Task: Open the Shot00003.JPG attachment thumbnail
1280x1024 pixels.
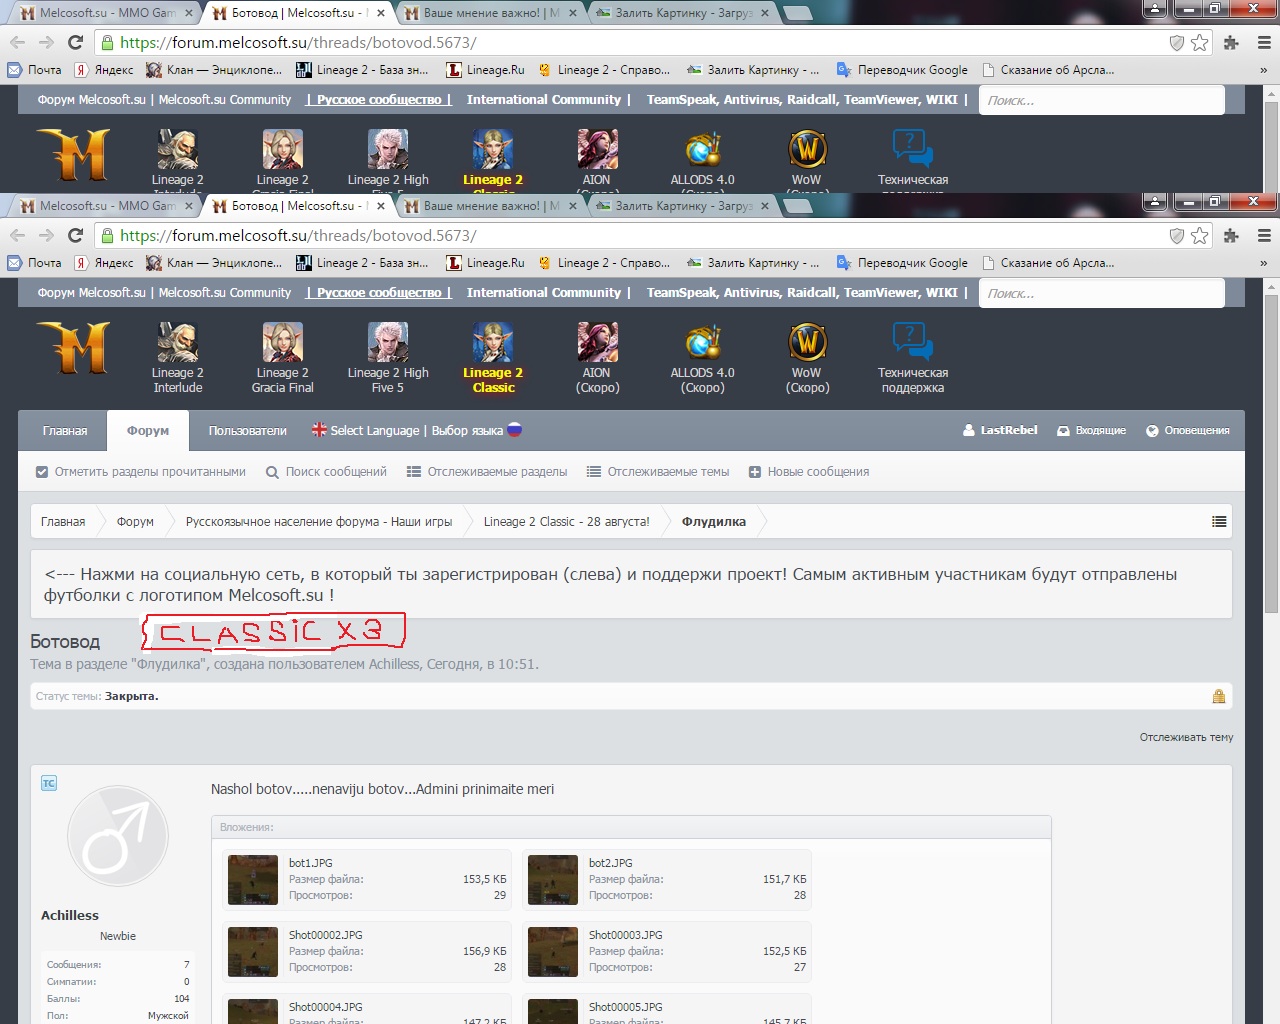Action: pyautogui.click(x=553, y=952)
